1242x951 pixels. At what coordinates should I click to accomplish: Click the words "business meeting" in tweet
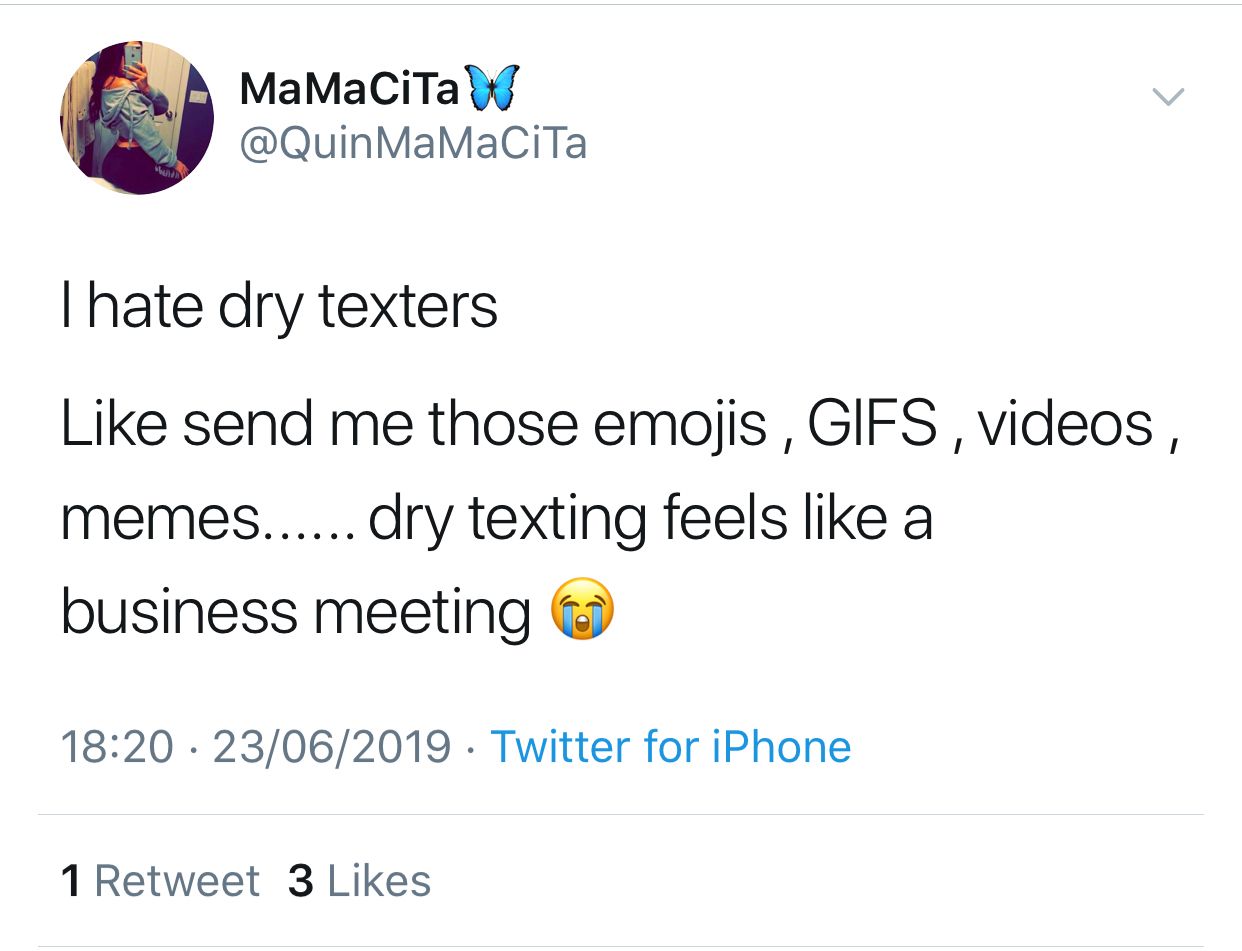[296, 611]
